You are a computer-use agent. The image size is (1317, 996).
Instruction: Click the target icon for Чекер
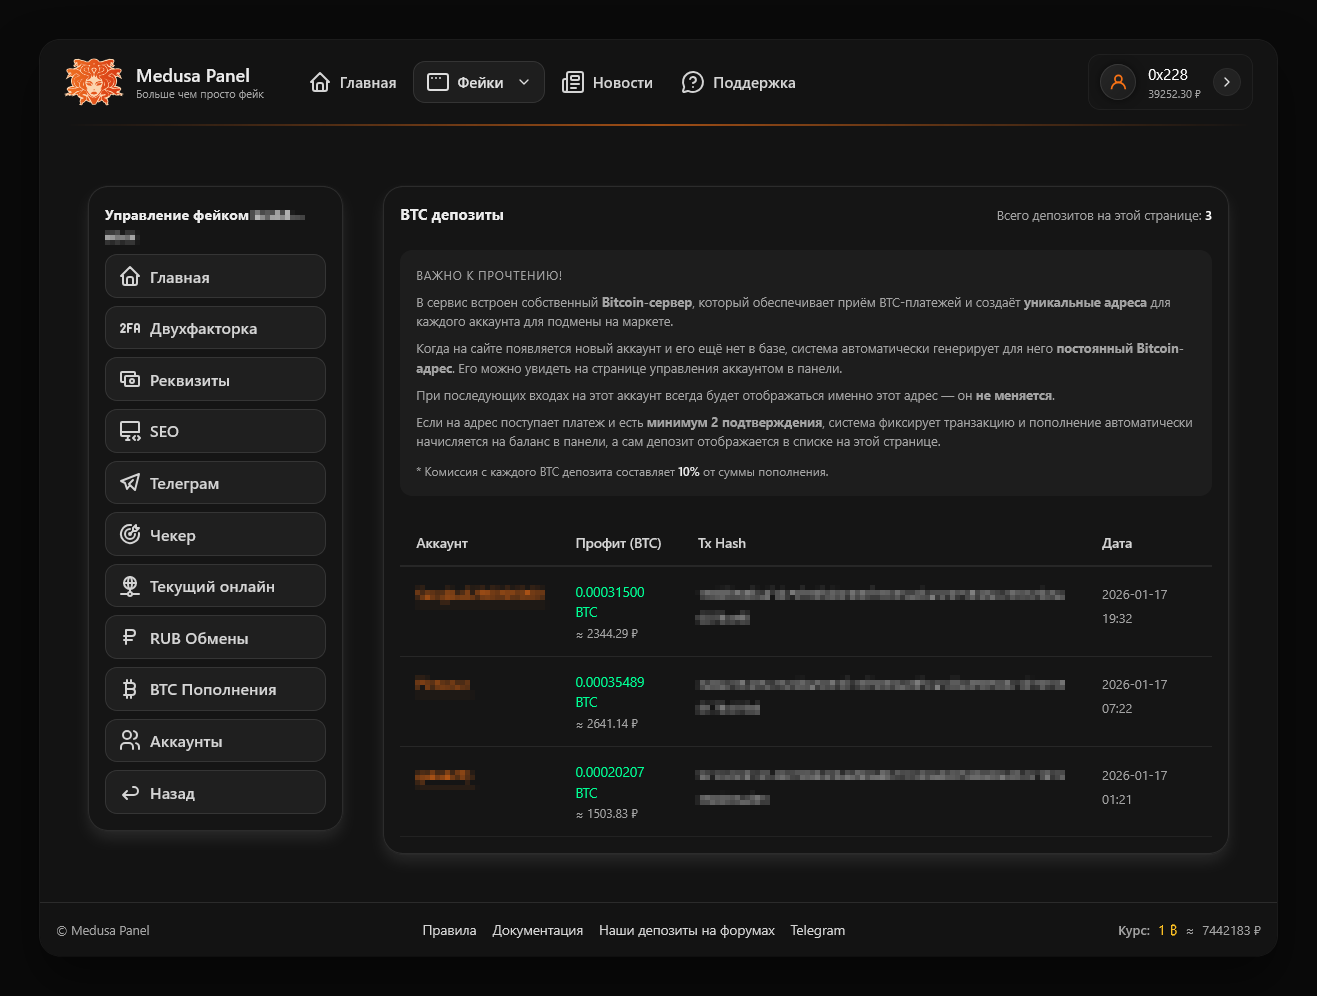130,535
